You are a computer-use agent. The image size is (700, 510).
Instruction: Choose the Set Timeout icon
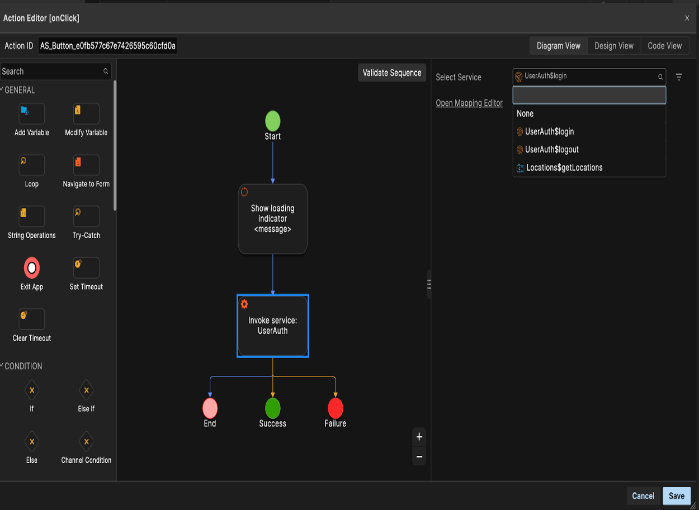[86, 268]
